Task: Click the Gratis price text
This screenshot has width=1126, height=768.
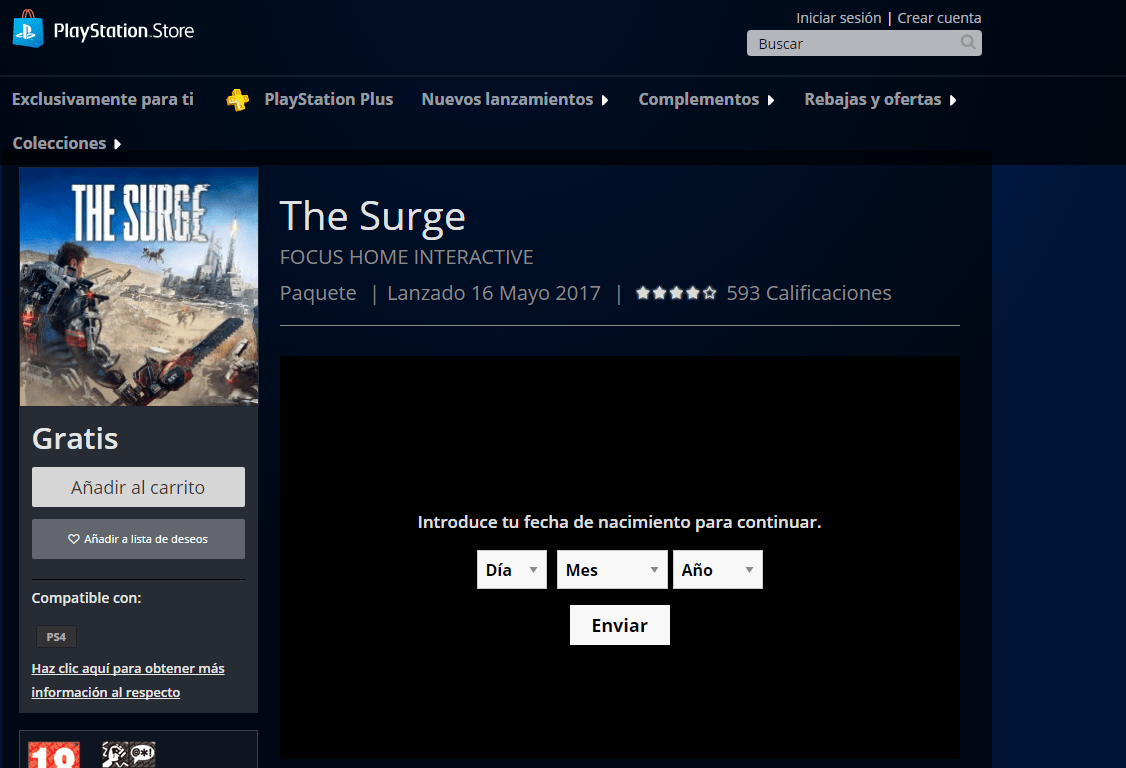Action: (75, 438)
